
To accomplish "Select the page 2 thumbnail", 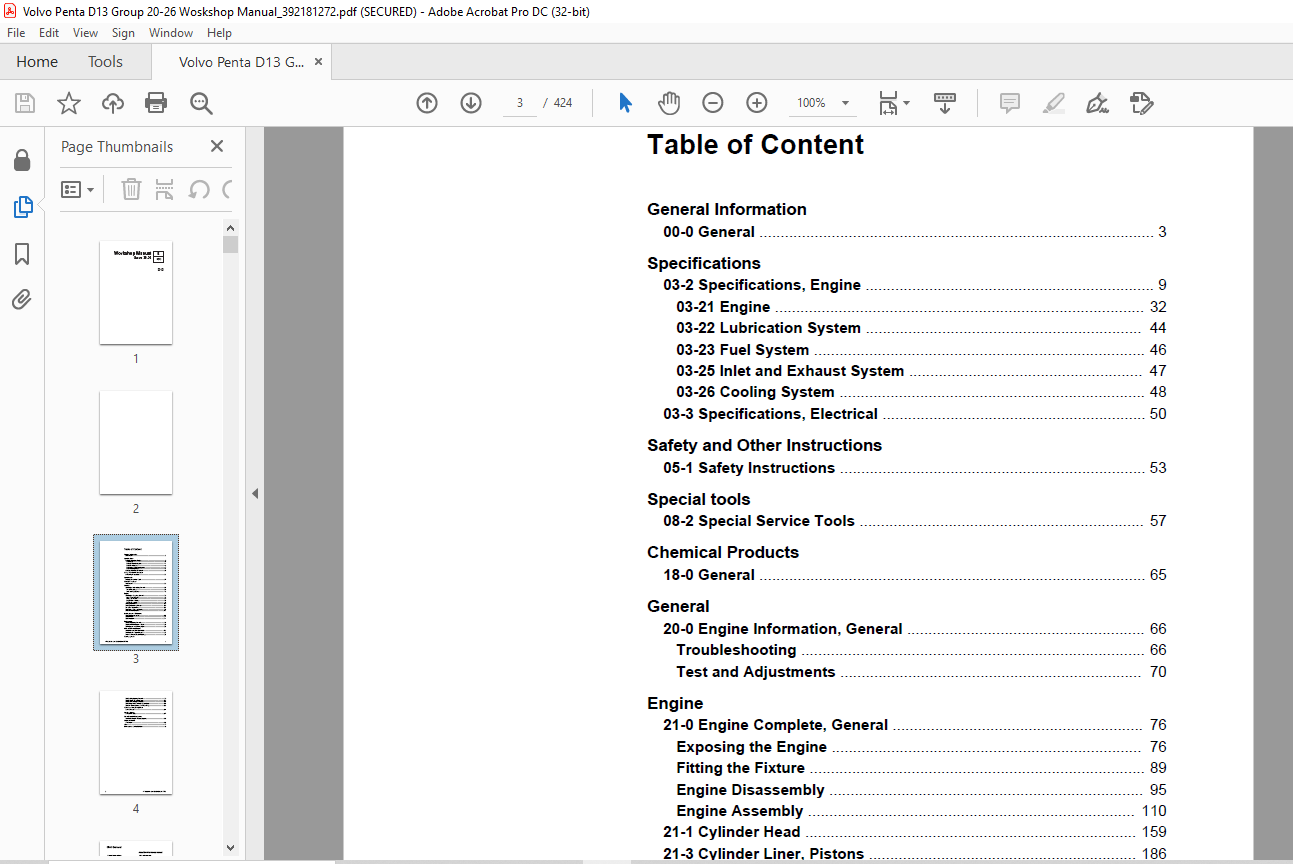I will click(136, 443).
